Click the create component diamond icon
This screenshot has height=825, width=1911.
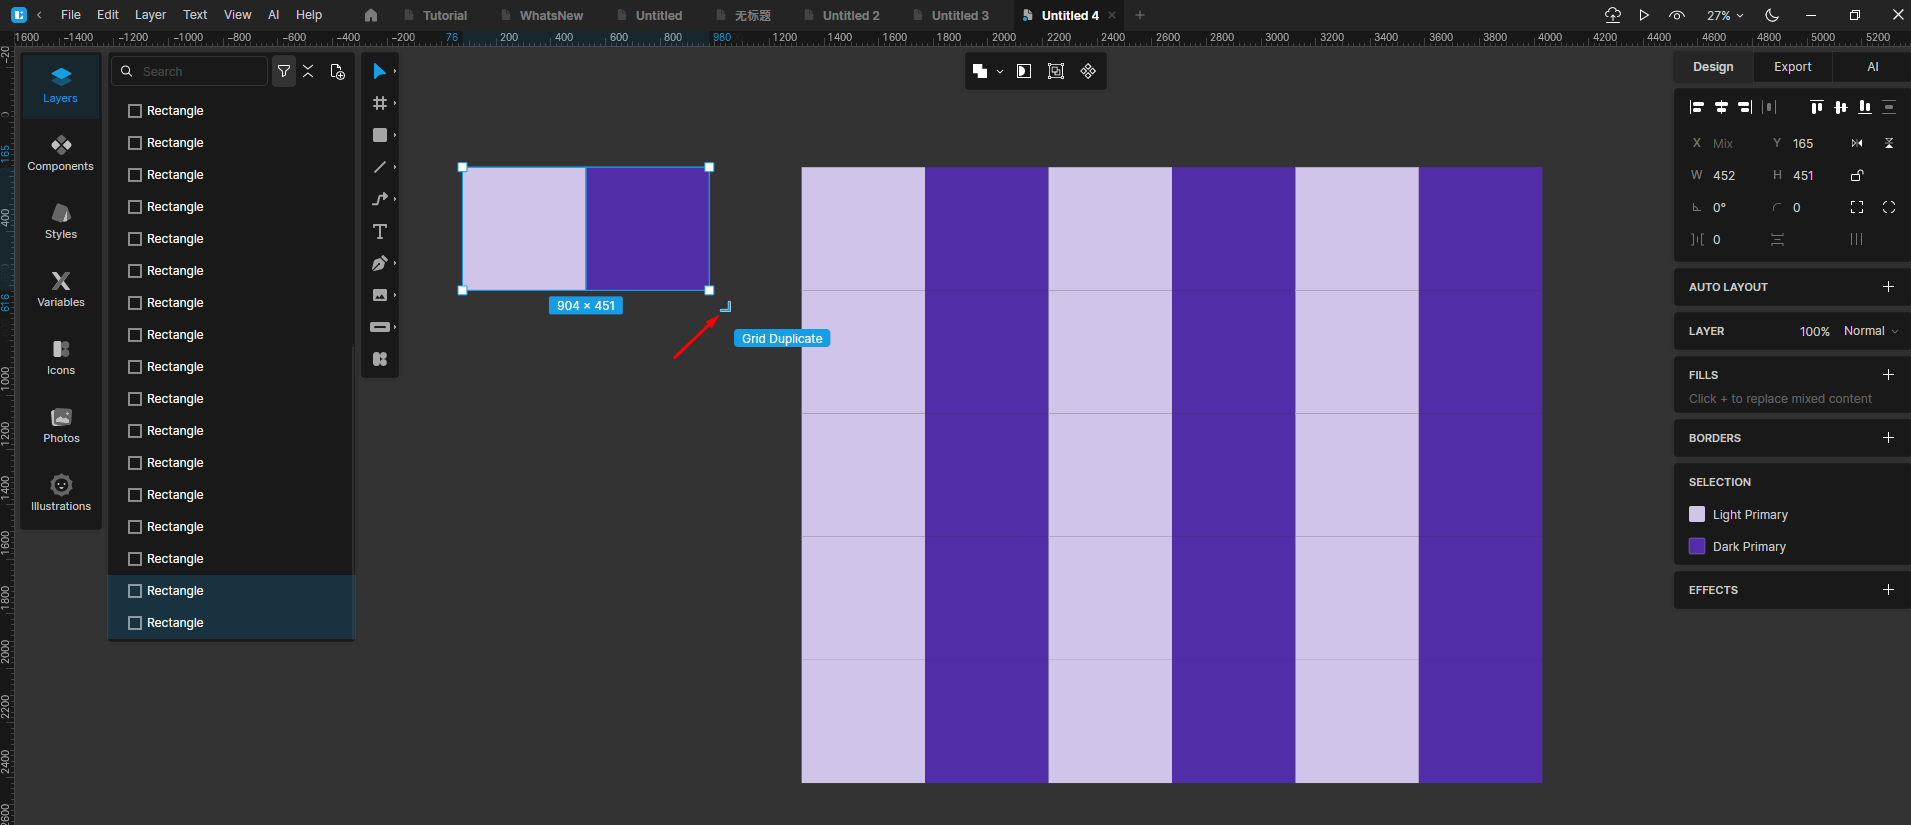point(1088,71)
